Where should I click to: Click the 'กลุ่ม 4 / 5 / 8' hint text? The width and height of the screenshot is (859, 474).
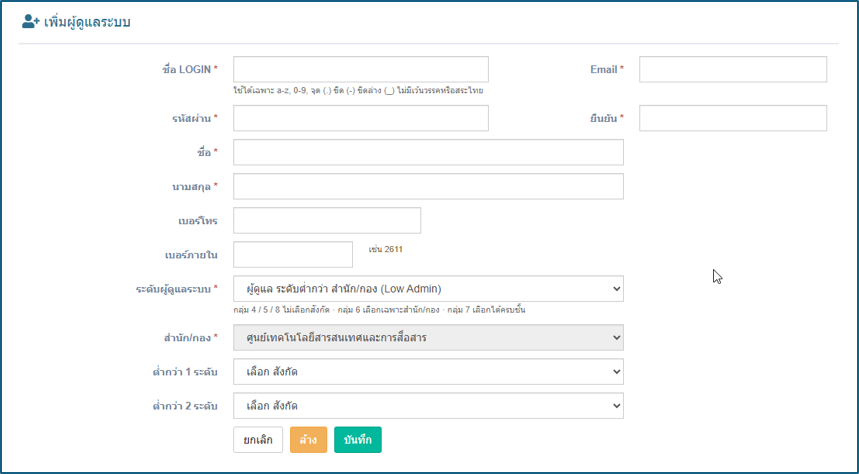tap(379, 310)
